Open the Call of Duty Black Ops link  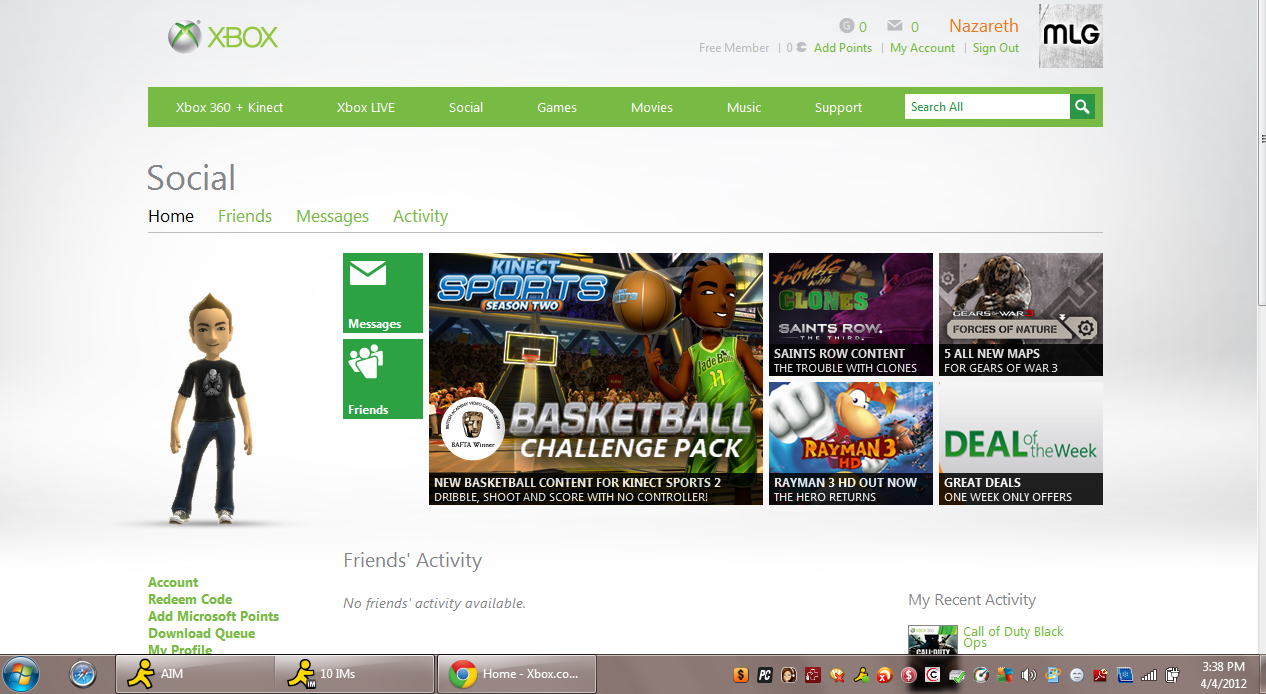pos(1013,637)
